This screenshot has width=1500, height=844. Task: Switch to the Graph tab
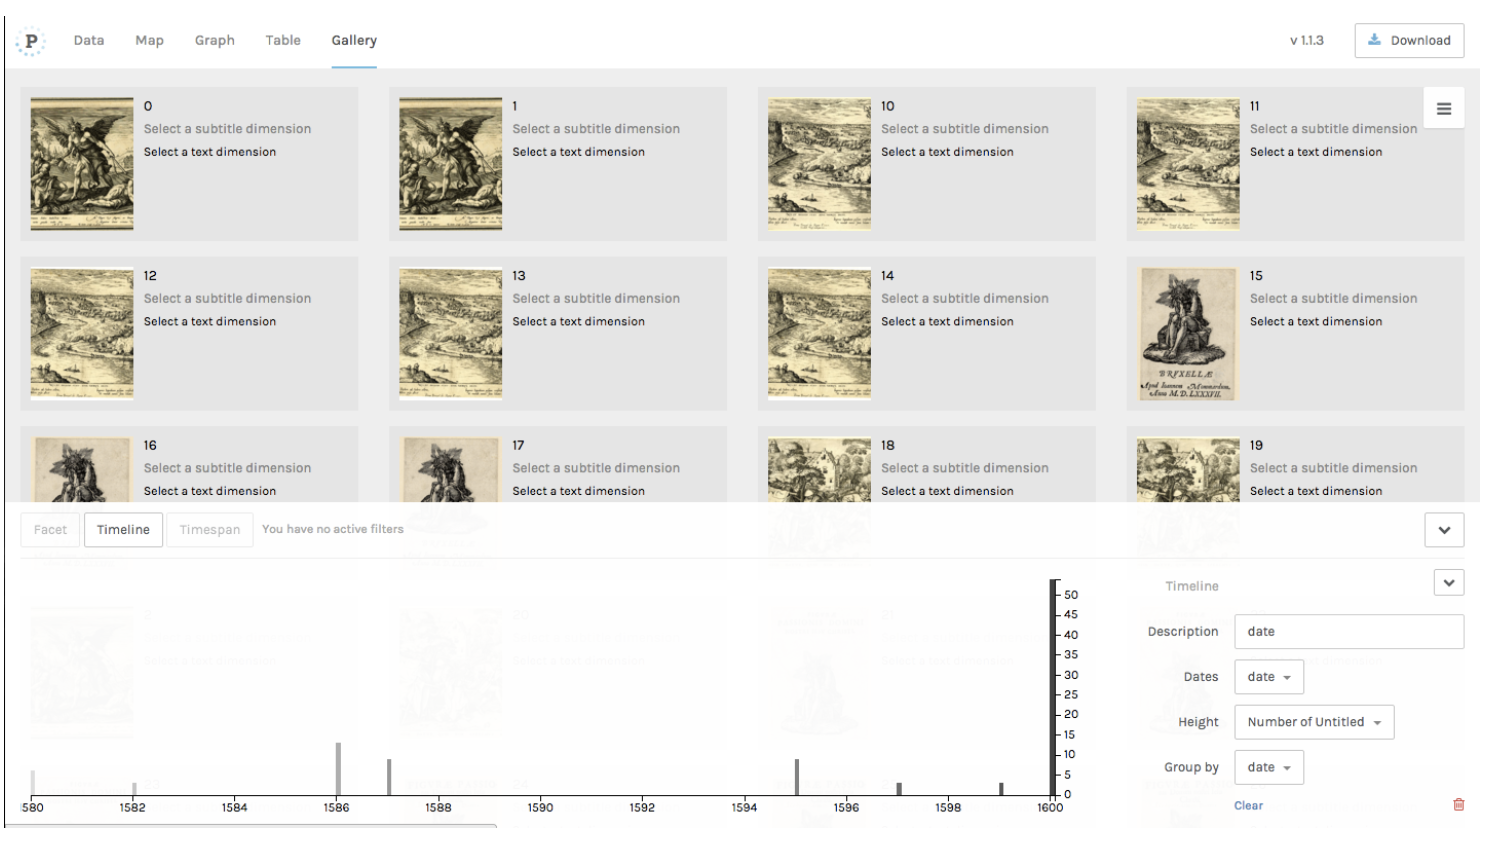[214, 41]
